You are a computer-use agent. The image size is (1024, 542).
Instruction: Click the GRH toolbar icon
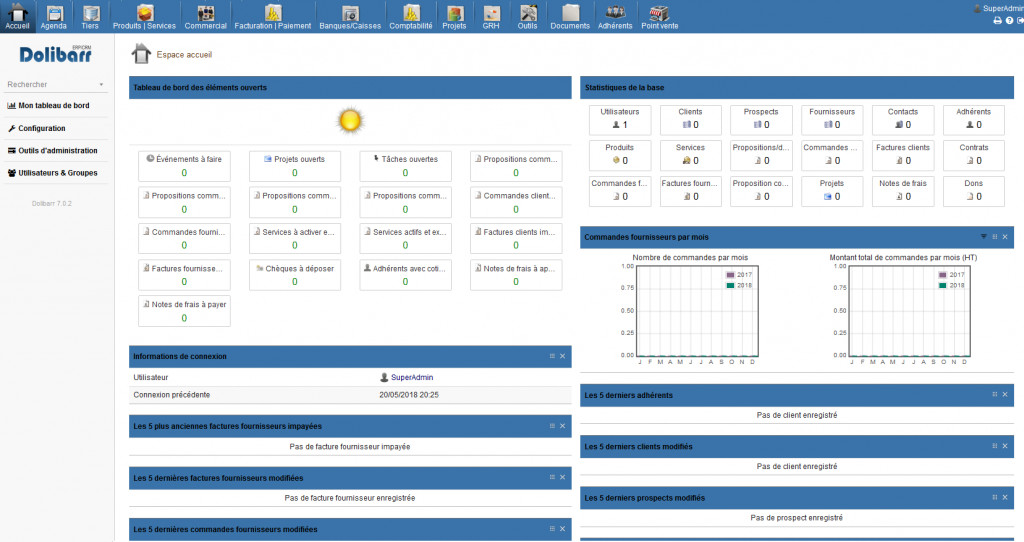tap(491, 12)
